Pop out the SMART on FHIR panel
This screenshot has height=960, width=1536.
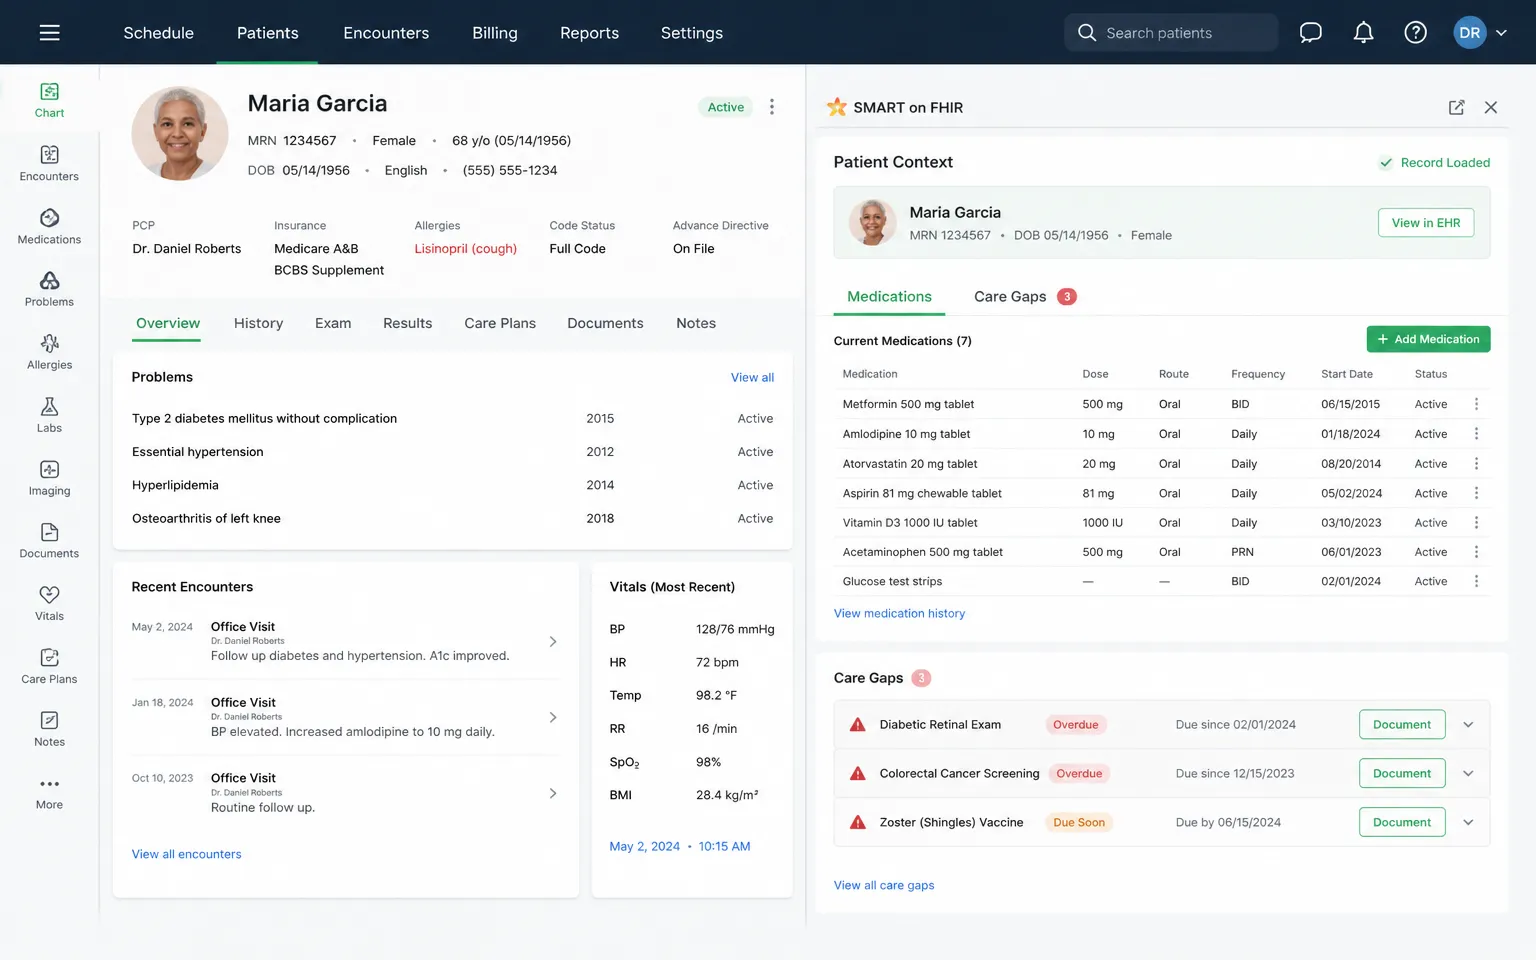point(1456,107)
